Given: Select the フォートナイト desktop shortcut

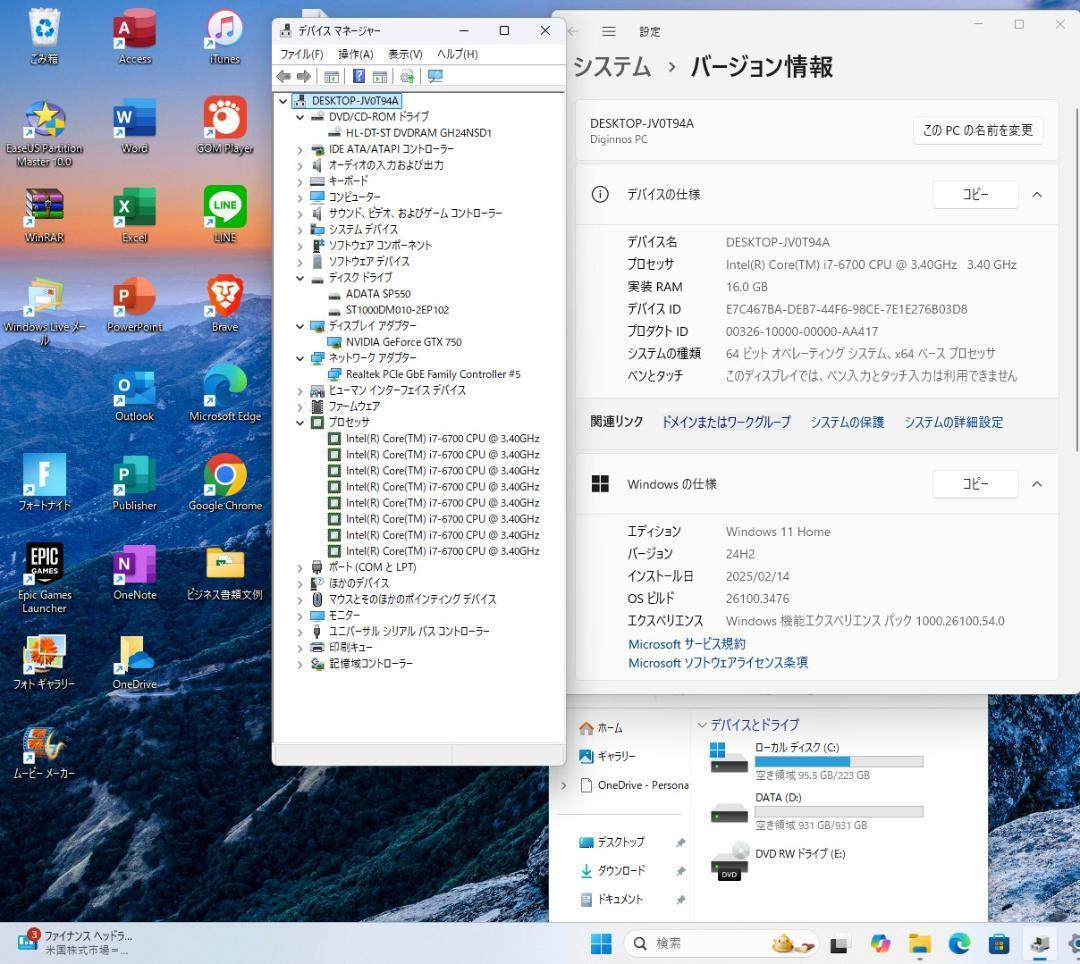Looking at the screenshot, I should tap(45, 483).
